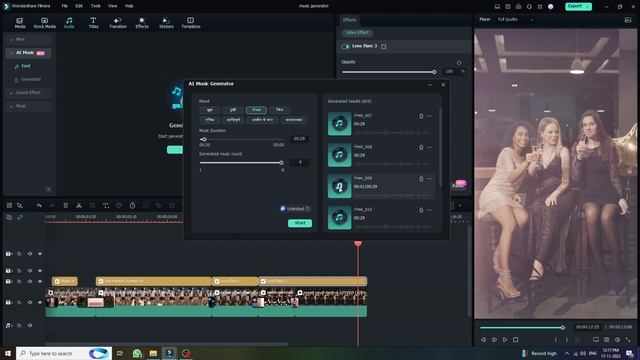Screen dimensions: 640x360
Task: Click the Stop button in the player
Action: (516, 340)
